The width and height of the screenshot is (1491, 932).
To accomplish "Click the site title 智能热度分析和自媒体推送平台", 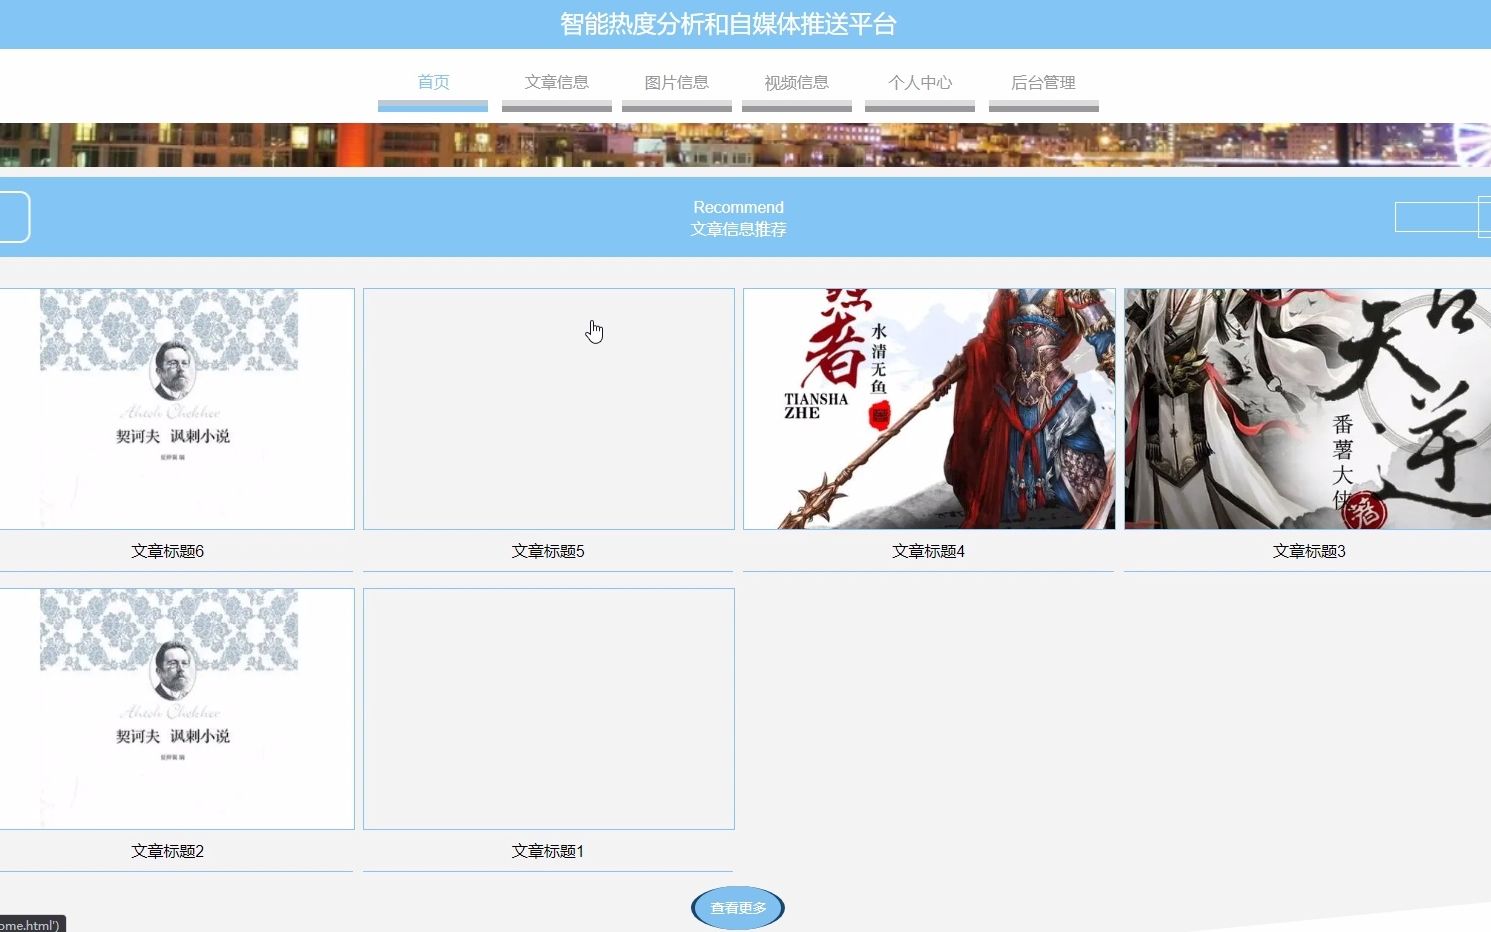I will (728, 23).
